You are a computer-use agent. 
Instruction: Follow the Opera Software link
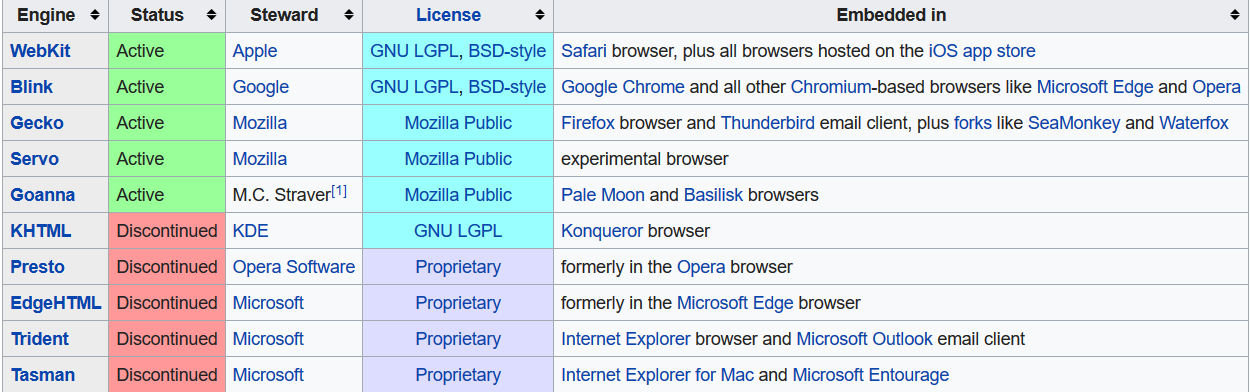294,267
